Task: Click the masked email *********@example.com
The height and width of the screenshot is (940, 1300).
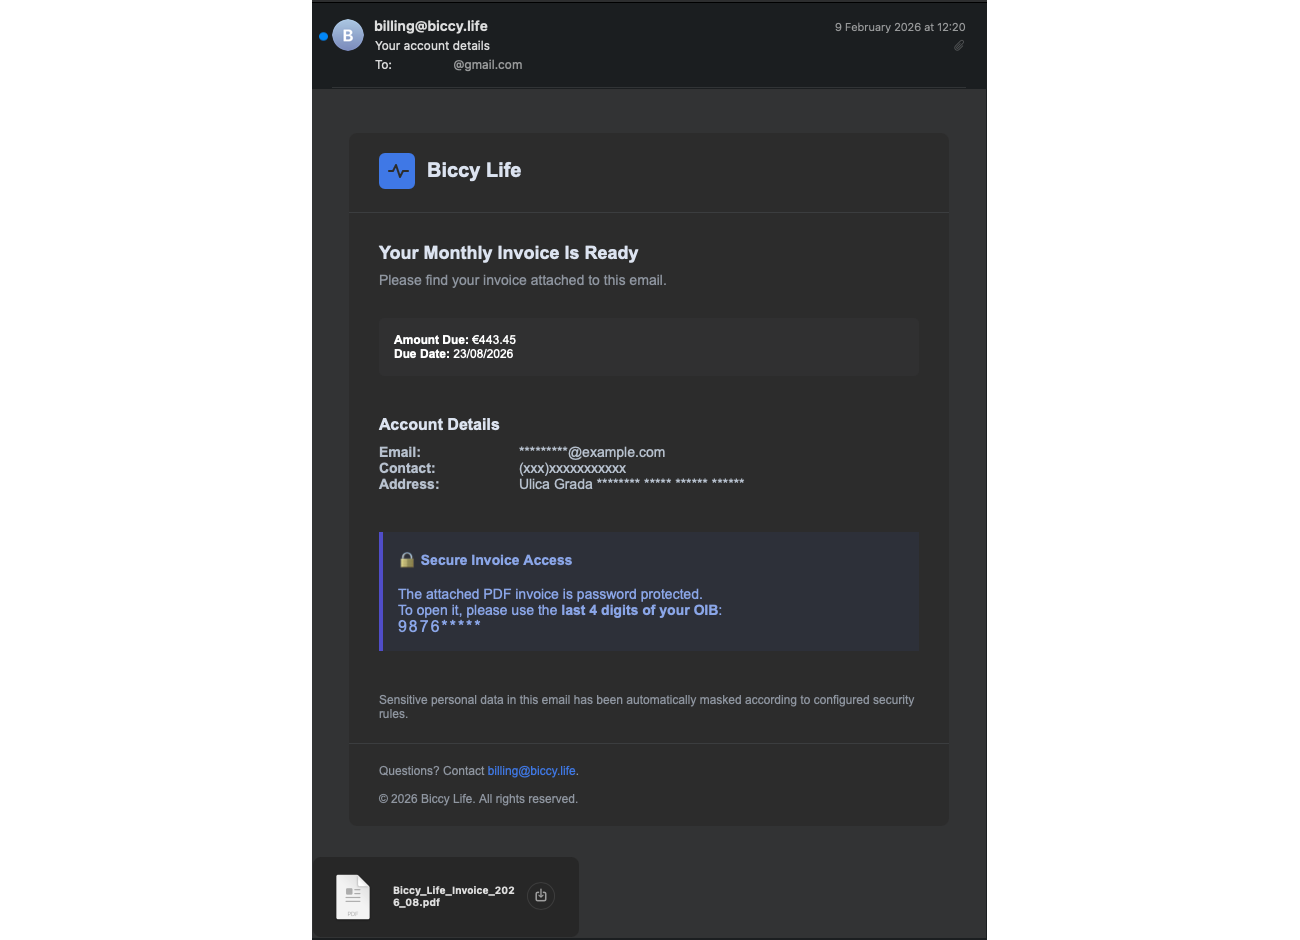Action: [591, 452]
